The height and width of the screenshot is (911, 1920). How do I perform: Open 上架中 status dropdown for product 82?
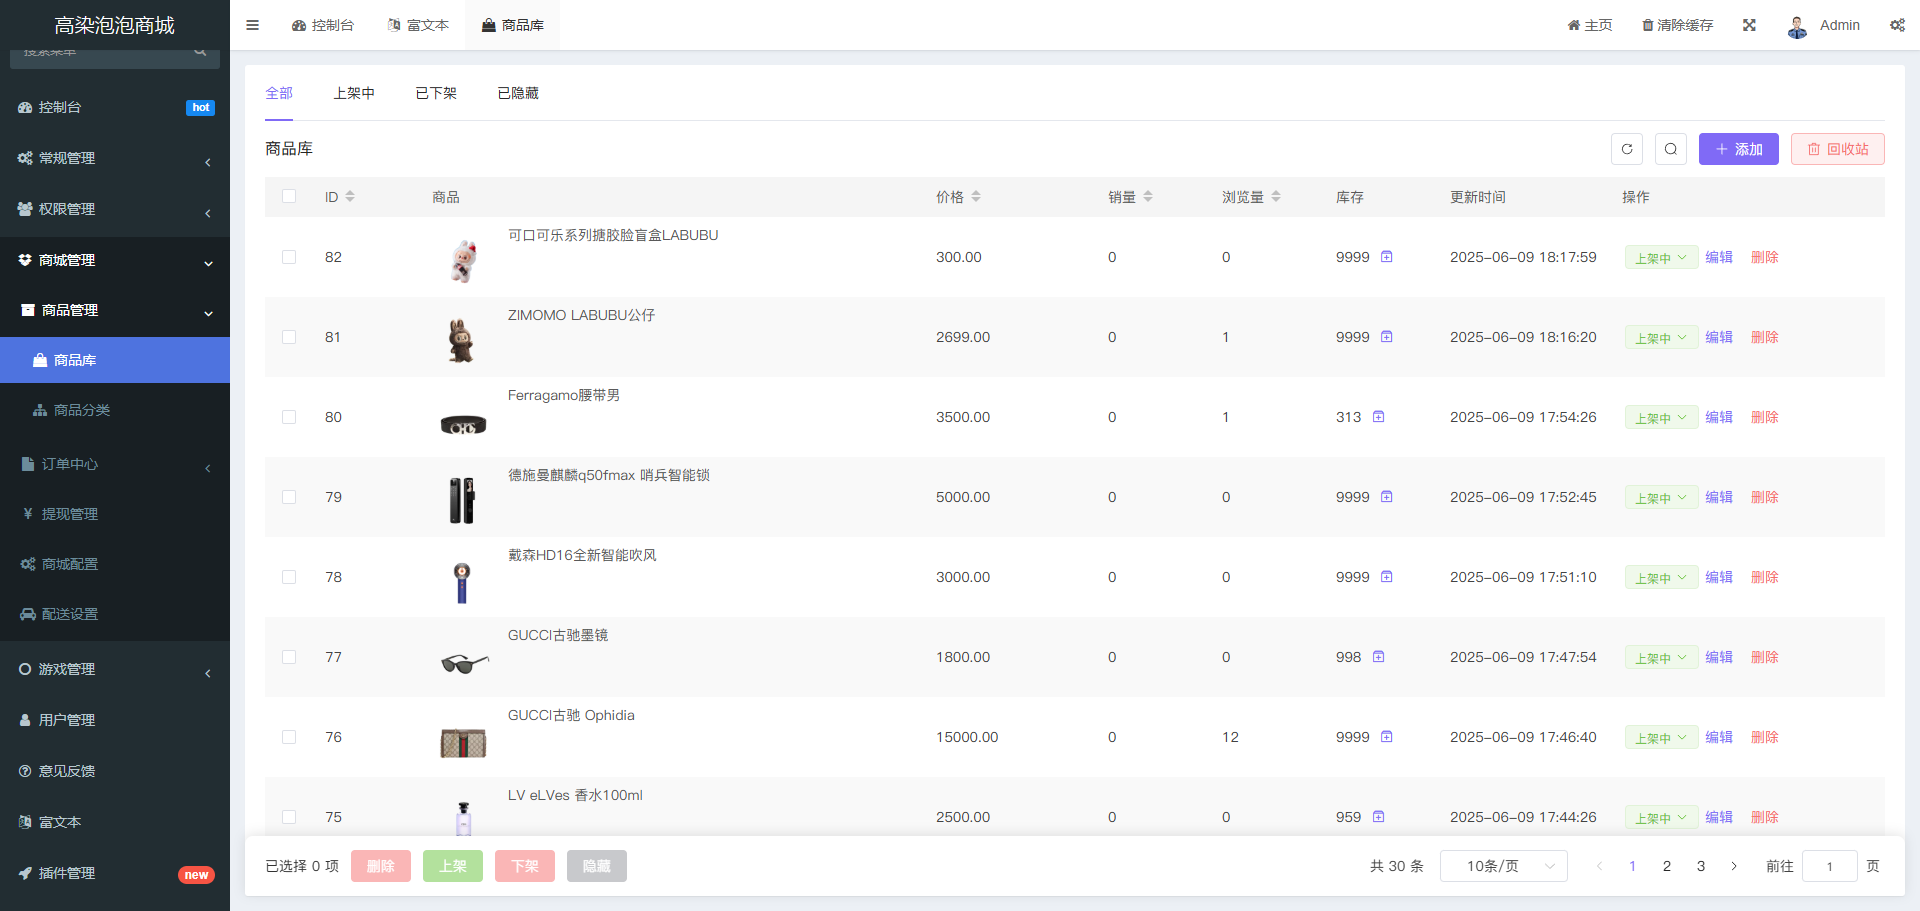(x=1661, y=257)
